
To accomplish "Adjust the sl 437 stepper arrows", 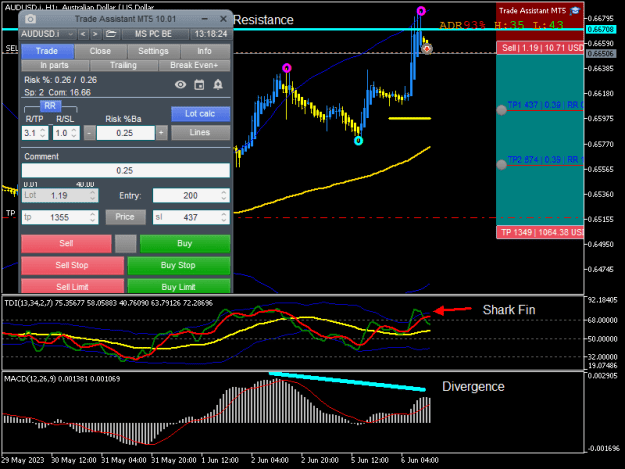I will (x=224, y=217).
